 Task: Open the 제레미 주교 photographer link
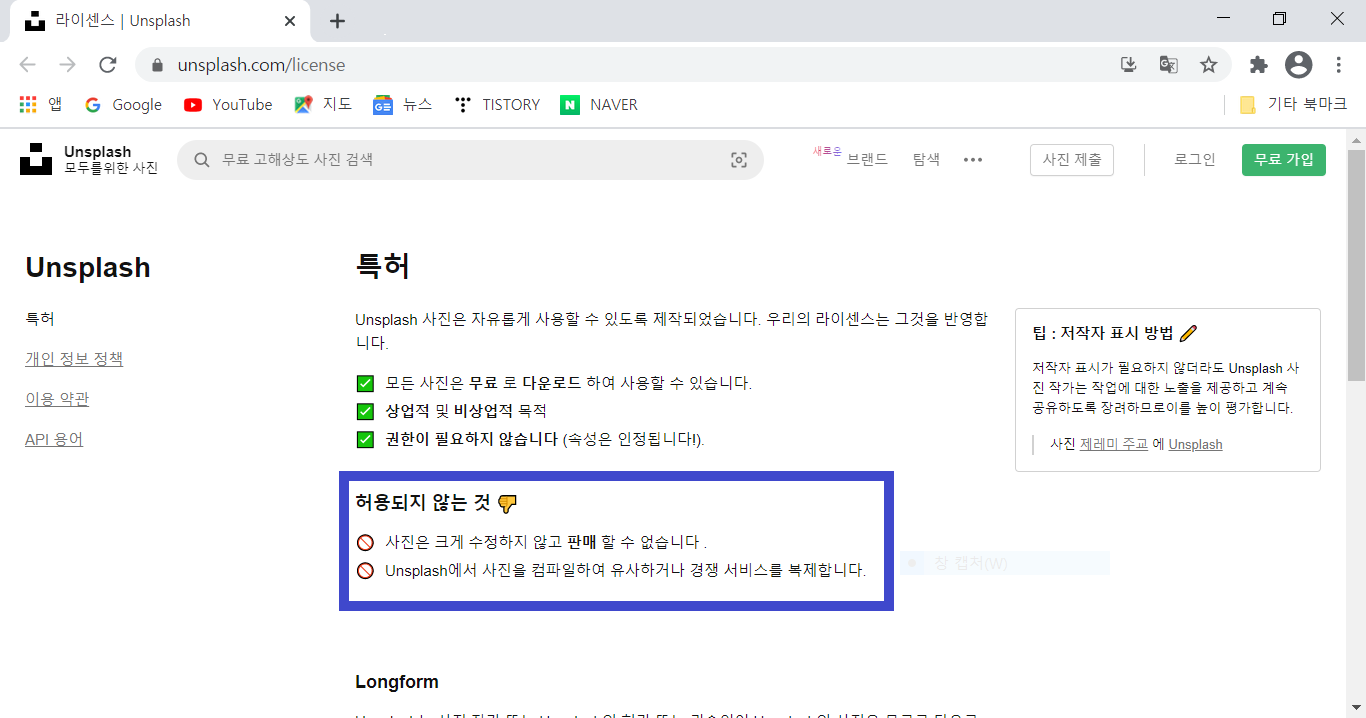[x=1114, y=444]
